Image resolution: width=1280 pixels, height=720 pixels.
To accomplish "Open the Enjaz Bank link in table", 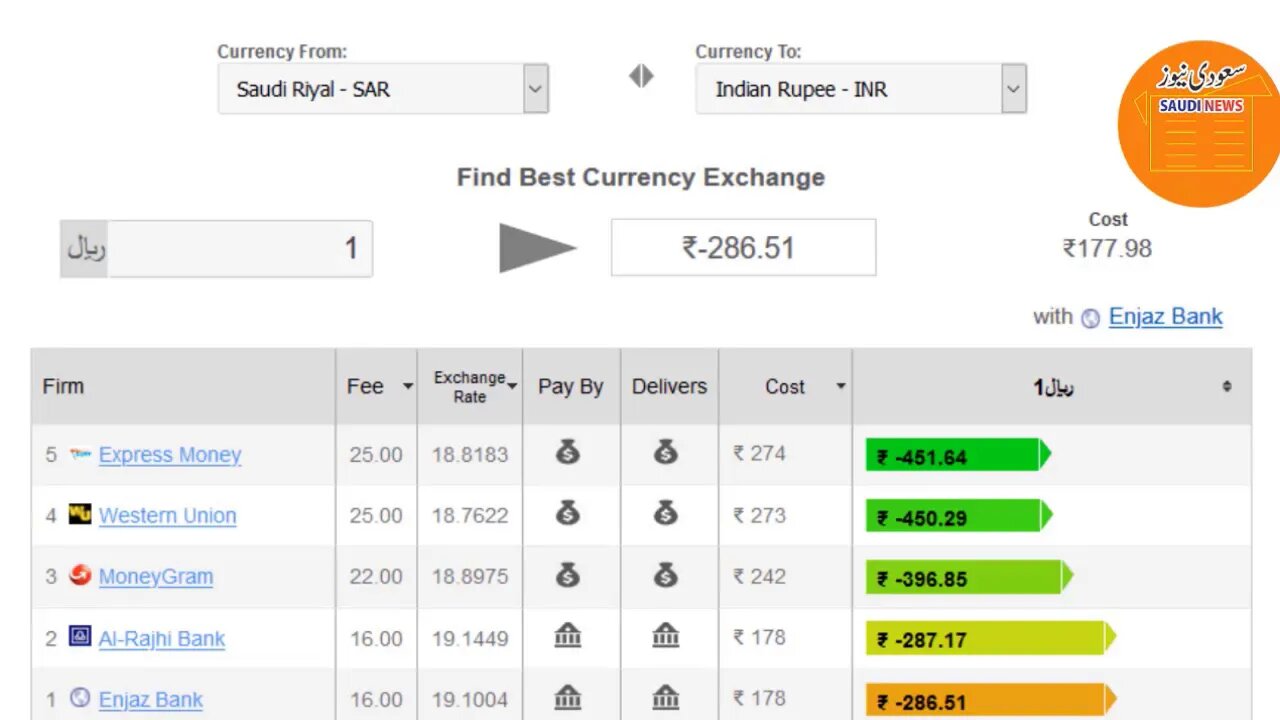I will click(150, 700).
